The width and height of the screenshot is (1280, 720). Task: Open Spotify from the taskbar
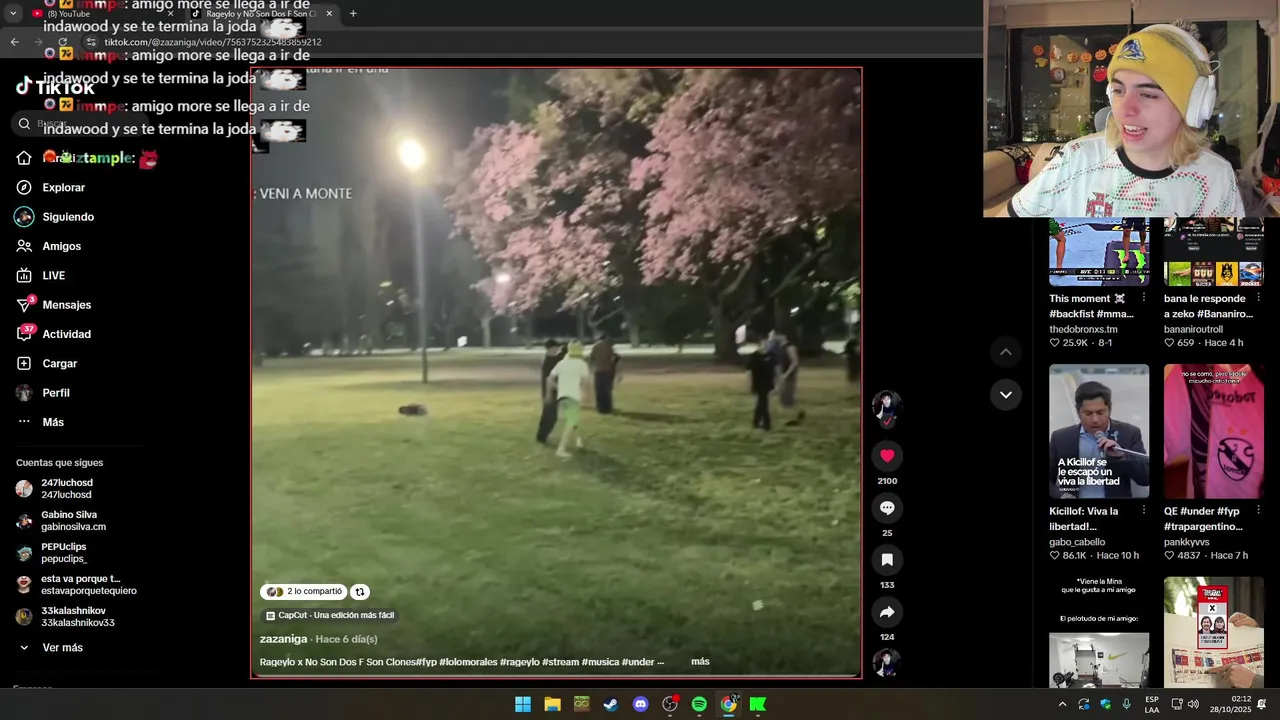699,704
